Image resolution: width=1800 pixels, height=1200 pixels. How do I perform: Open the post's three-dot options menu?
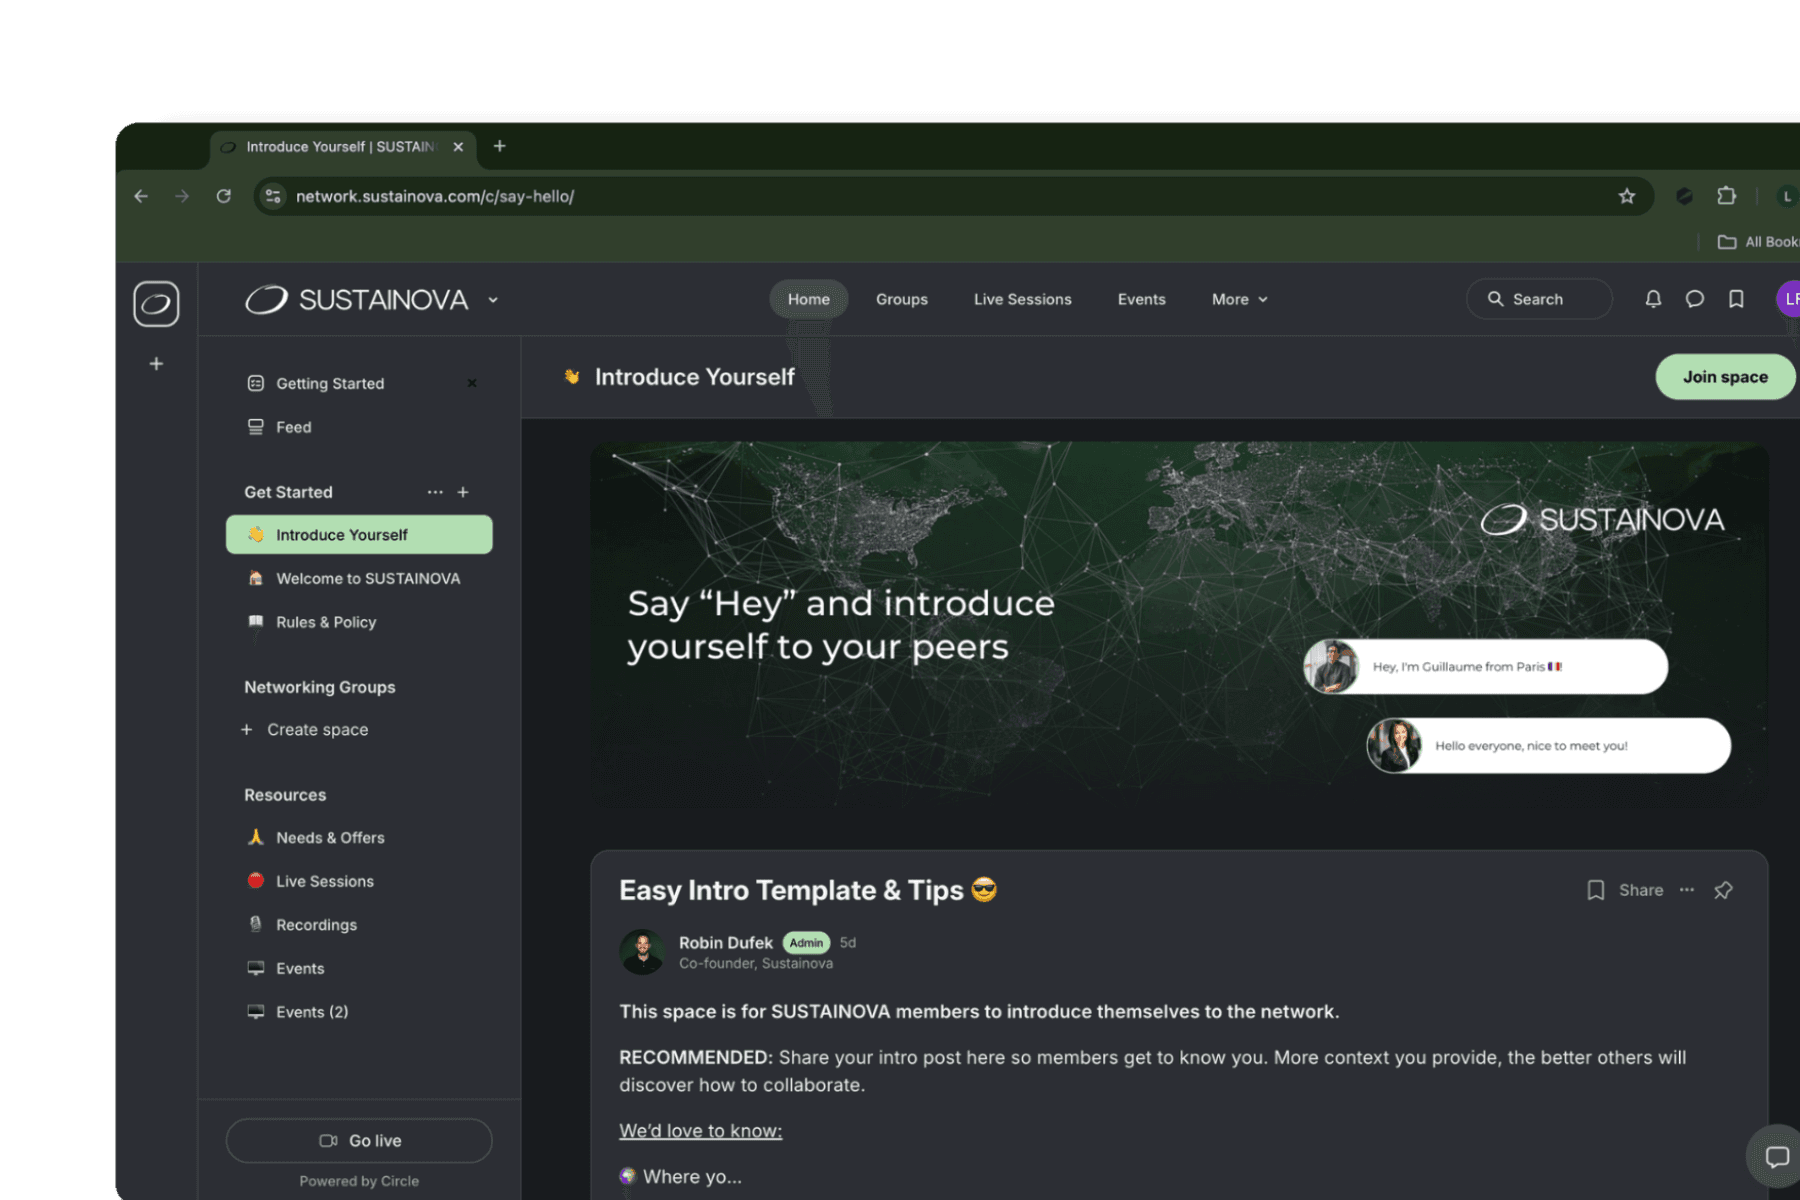tap(1687, 890)
